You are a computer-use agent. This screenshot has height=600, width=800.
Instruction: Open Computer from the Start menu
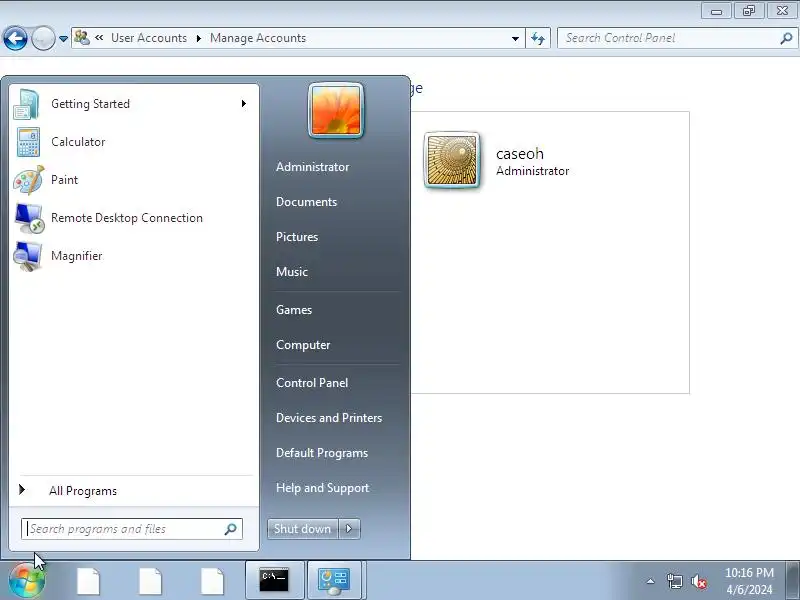point(303,345)
